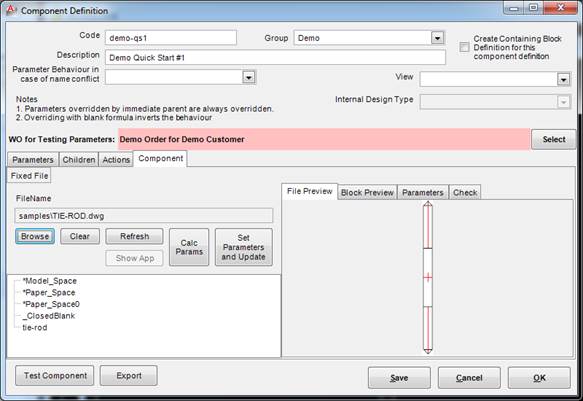Open the Group dropdown showing Demo
Screen dimensions: 583x401
[x=437, y=38]
